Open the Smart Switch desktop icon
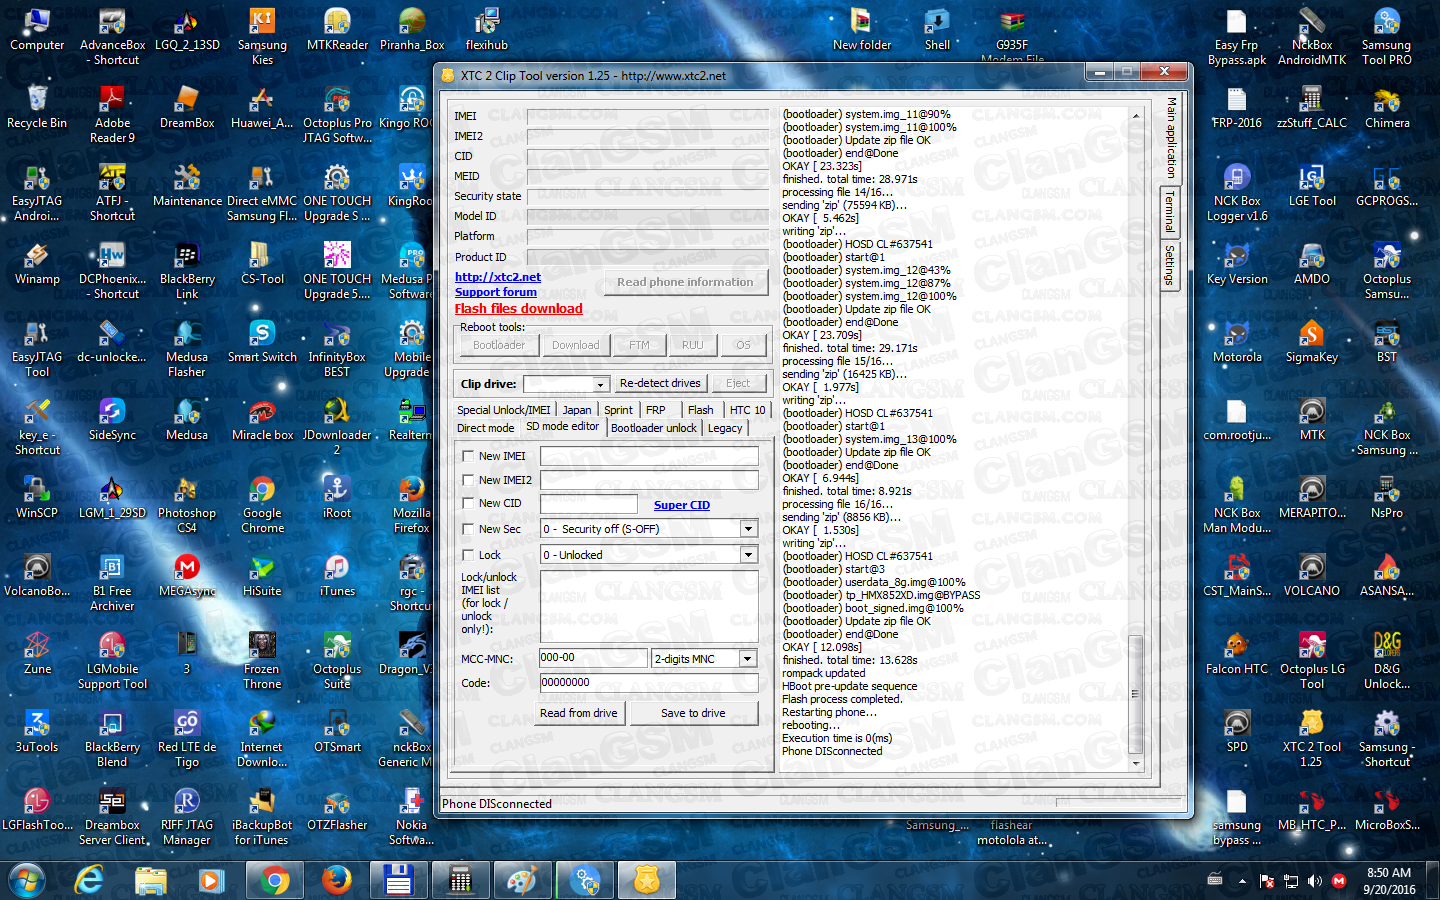The image size is (1440, 900). (x=262, y=342)
